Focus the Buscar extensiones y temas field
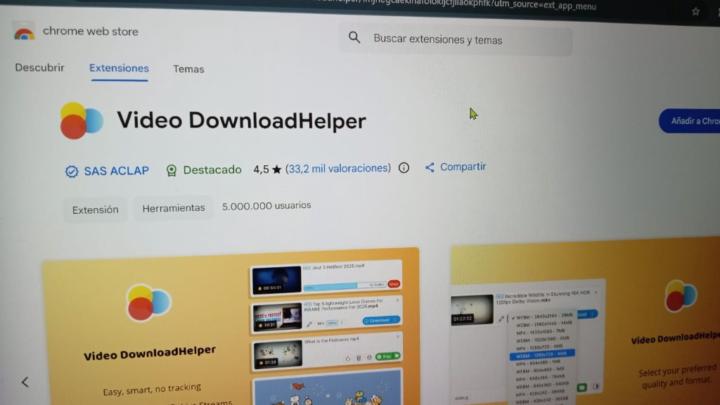Viewport: 720px width, 405px height. coord(456,40)
